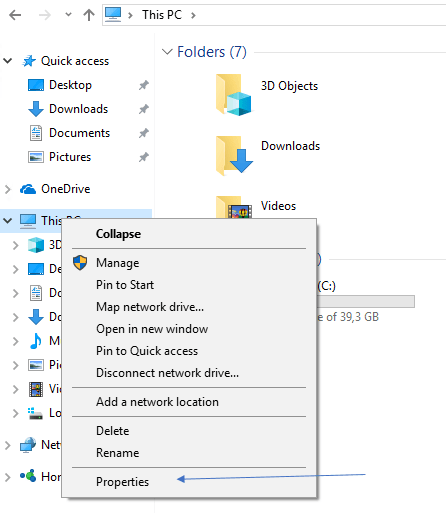Click the C: drive usage bar
The width and height of the screenshot is (446, 513).
coord(366,301)
